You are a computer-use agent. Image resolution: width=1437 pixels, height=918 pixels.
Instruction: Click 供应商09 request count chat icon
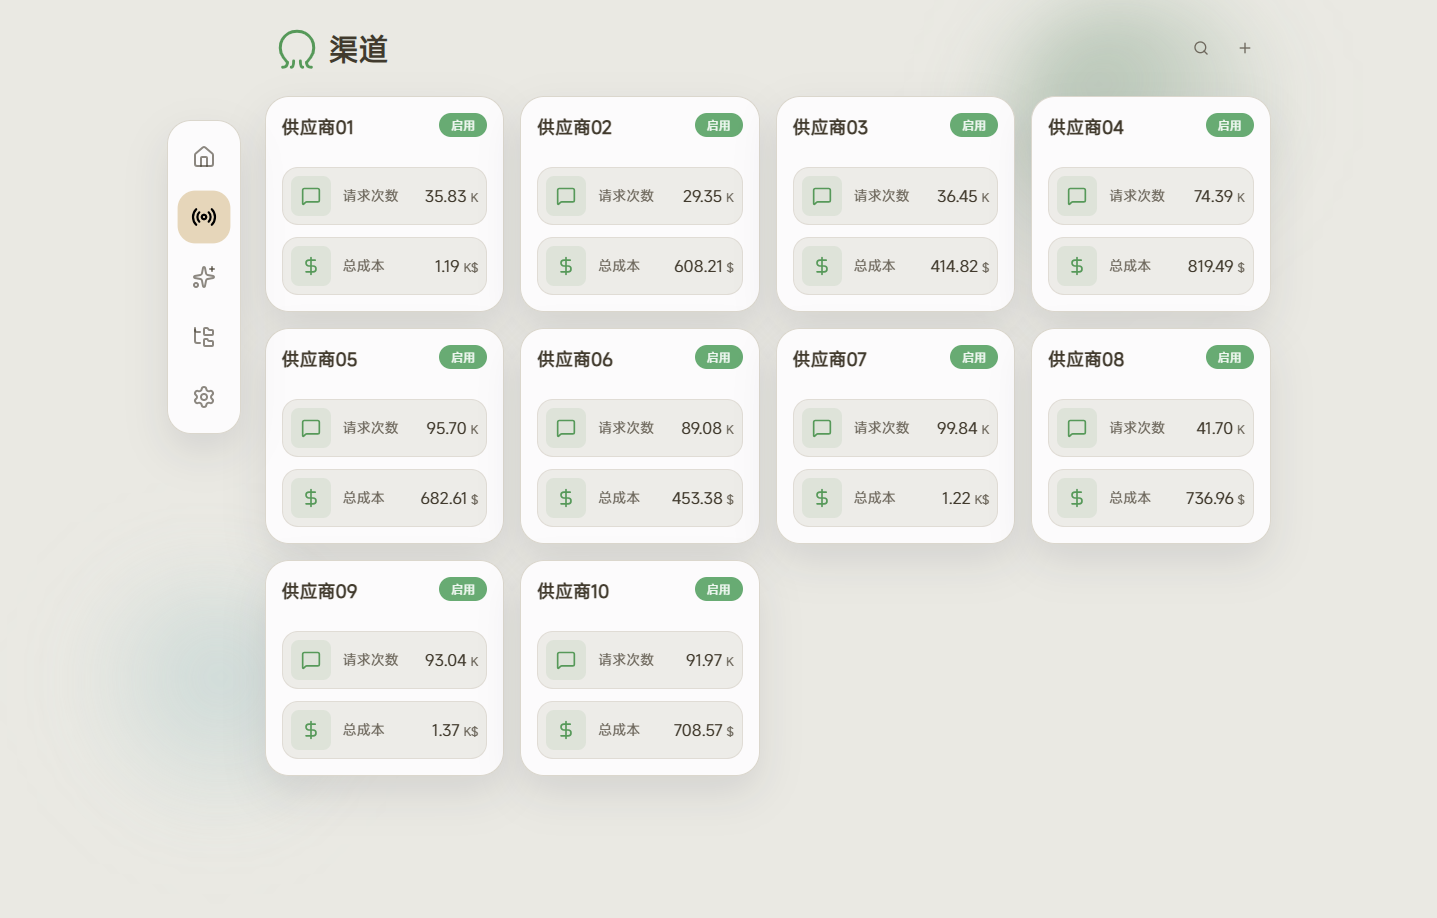[311, 660]
